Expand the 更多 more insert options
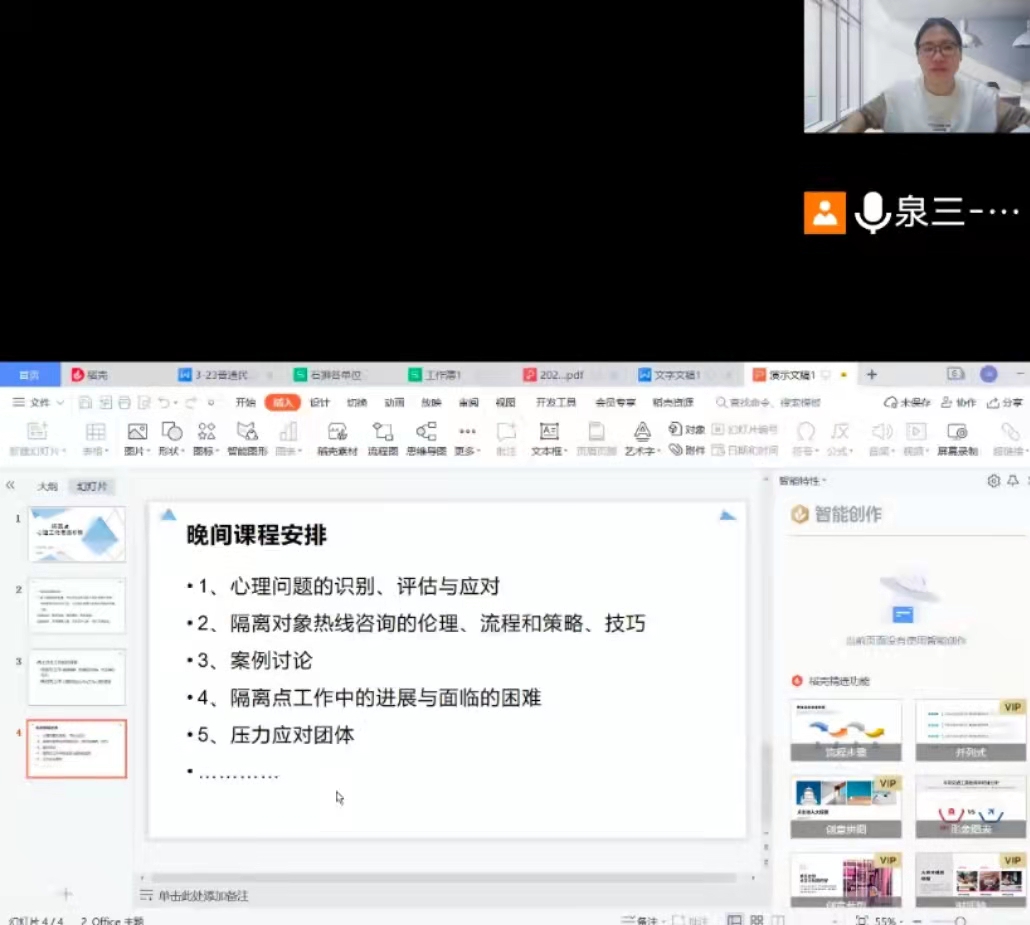 tap(467, 438)
